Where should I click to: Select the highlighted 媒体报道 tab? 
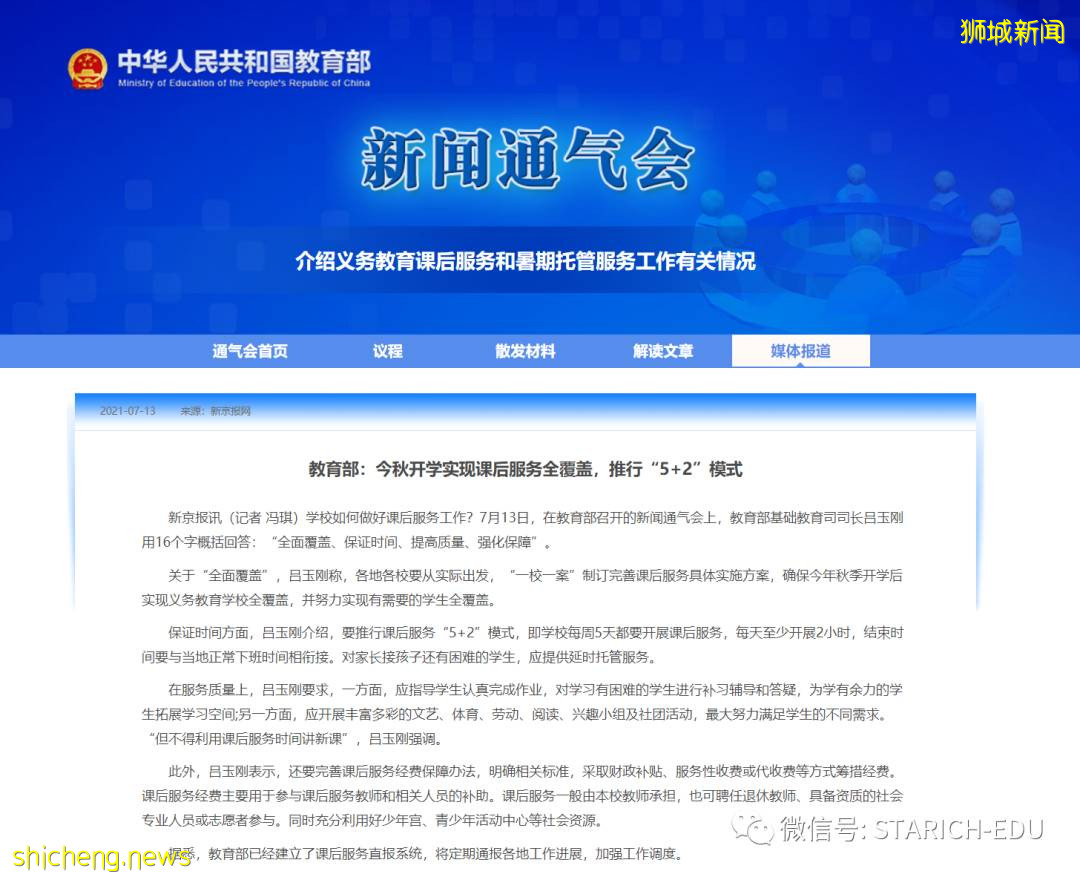(x=799, y=350)
